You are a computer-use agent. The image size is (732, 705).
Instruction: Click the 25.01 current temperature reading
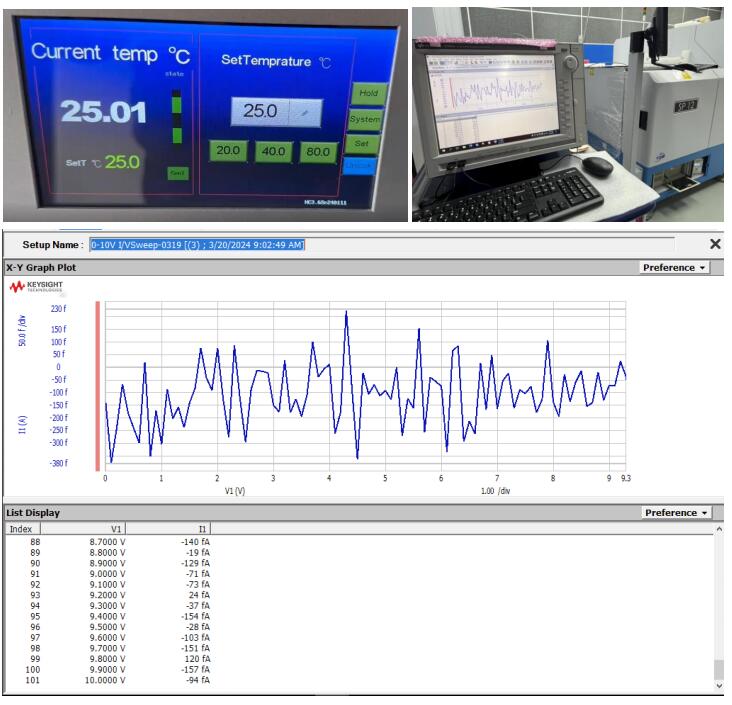(x=103, y=112)
